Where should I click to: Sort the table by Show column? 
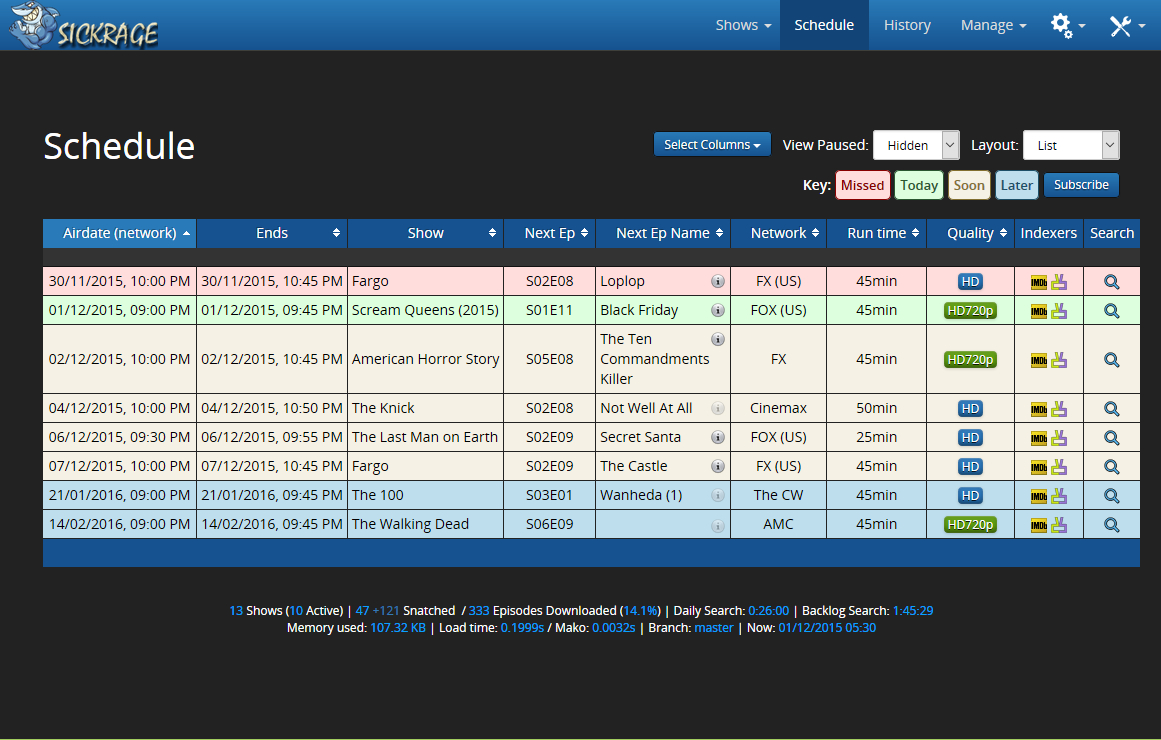pos(425,233)
